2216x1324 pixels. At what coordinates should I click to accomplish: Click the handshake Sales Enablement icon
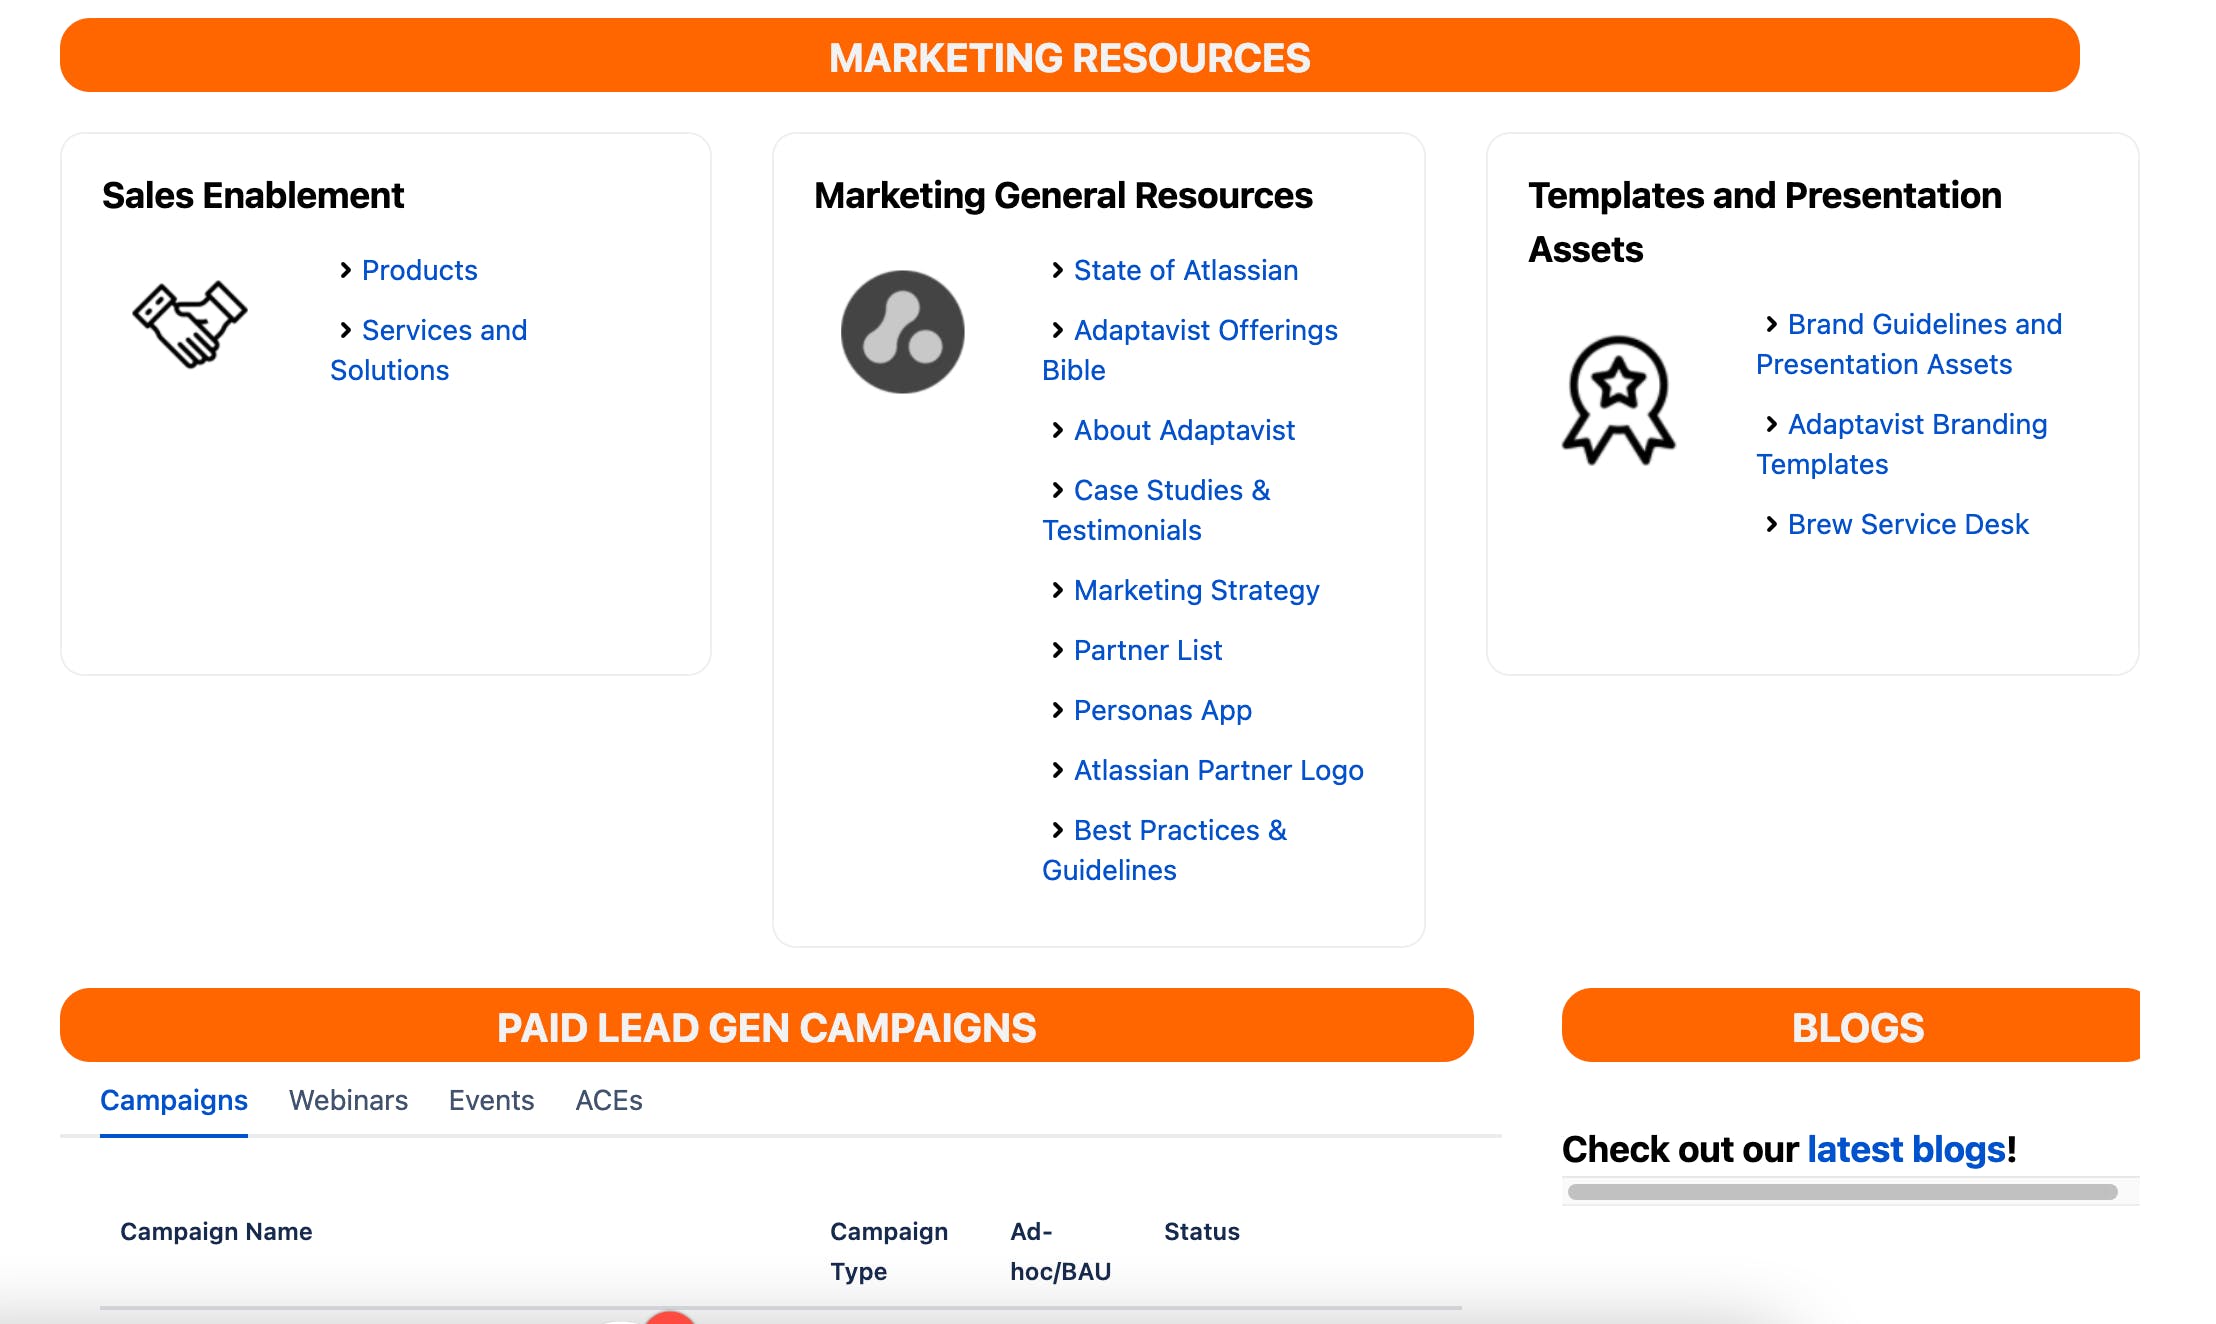190,324
